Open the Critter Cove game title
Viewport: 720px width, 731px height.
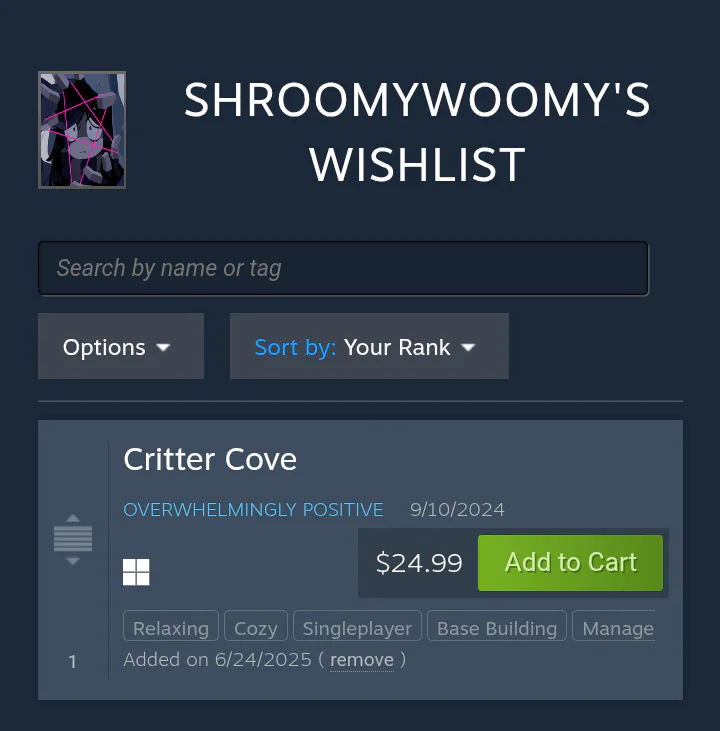pos(210,460)
